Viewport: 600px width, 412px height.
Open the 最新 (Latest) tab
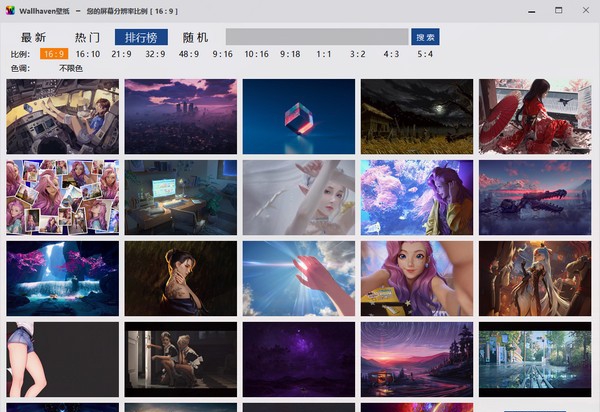(x=33, y=37)
